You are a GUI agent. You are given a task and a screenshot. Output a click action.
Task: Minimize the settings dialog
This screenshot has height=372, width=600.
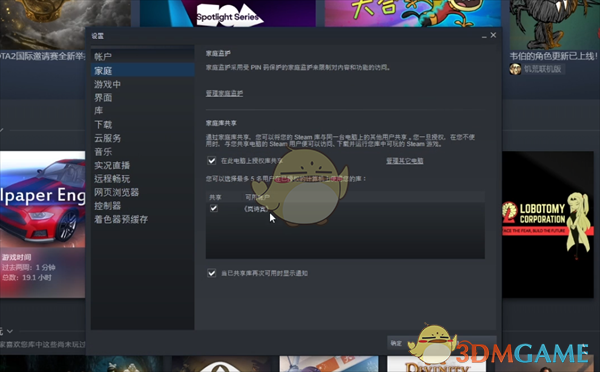pyautogui.click(x=484, y=36)
